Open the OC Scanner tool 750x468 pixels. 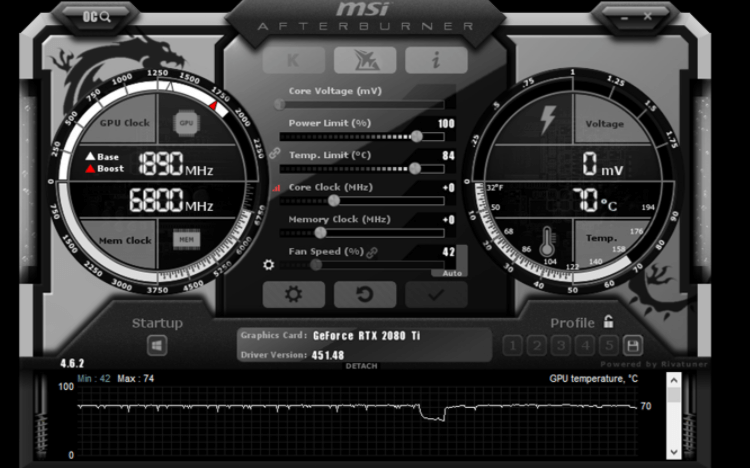coord(97,16)
